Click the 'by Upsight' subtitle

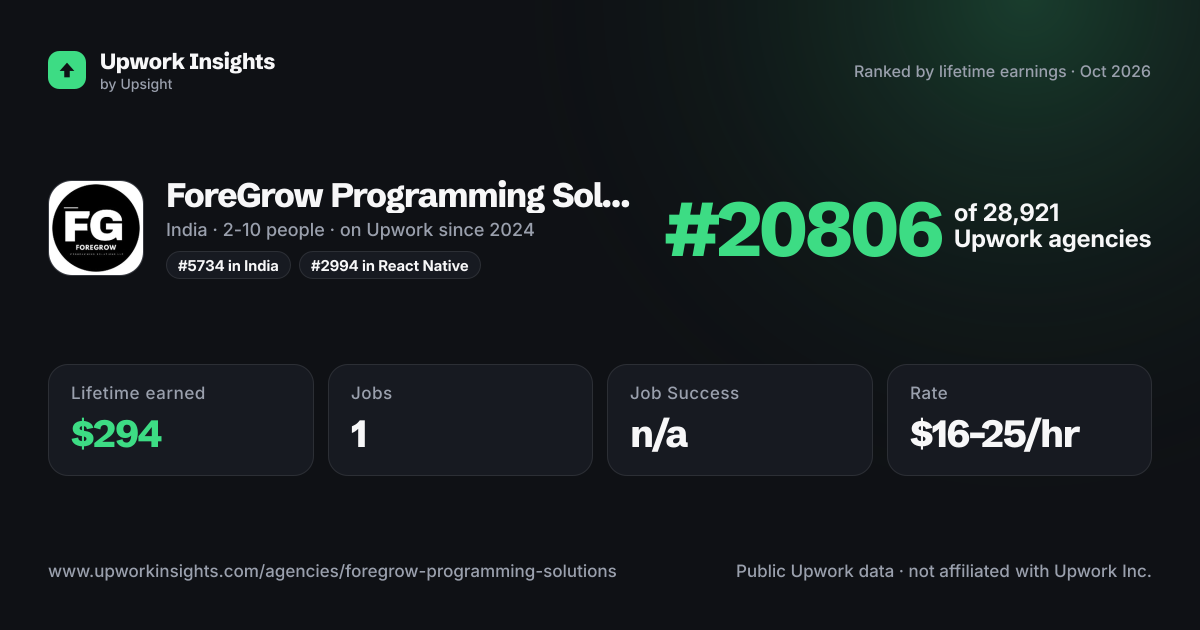pos(136,85)
